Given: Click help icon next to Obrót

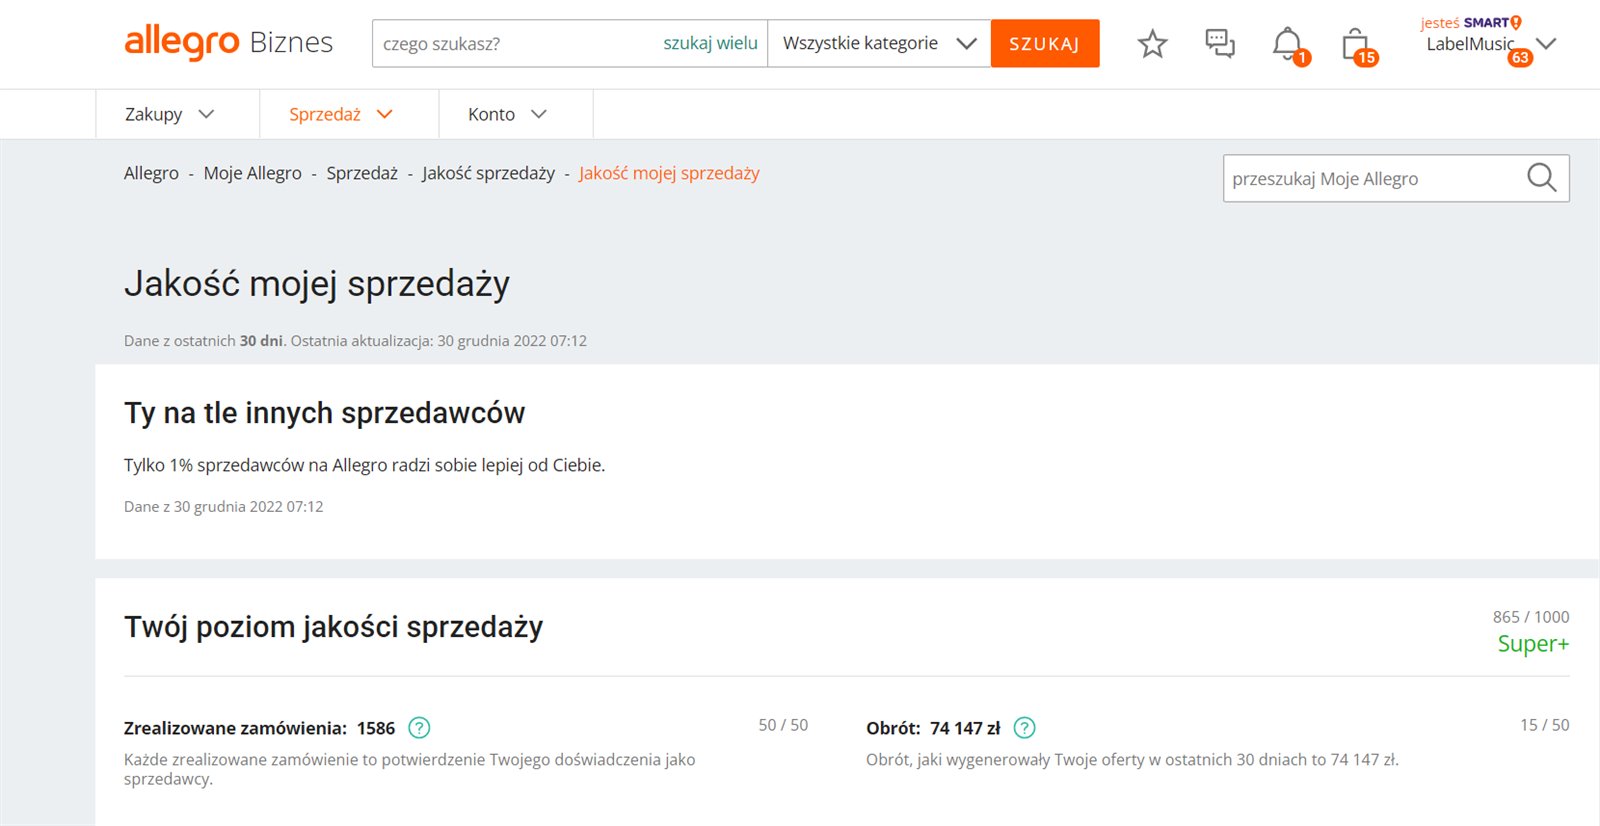Looking at the screenshot, I should (x=1024, y=728).
